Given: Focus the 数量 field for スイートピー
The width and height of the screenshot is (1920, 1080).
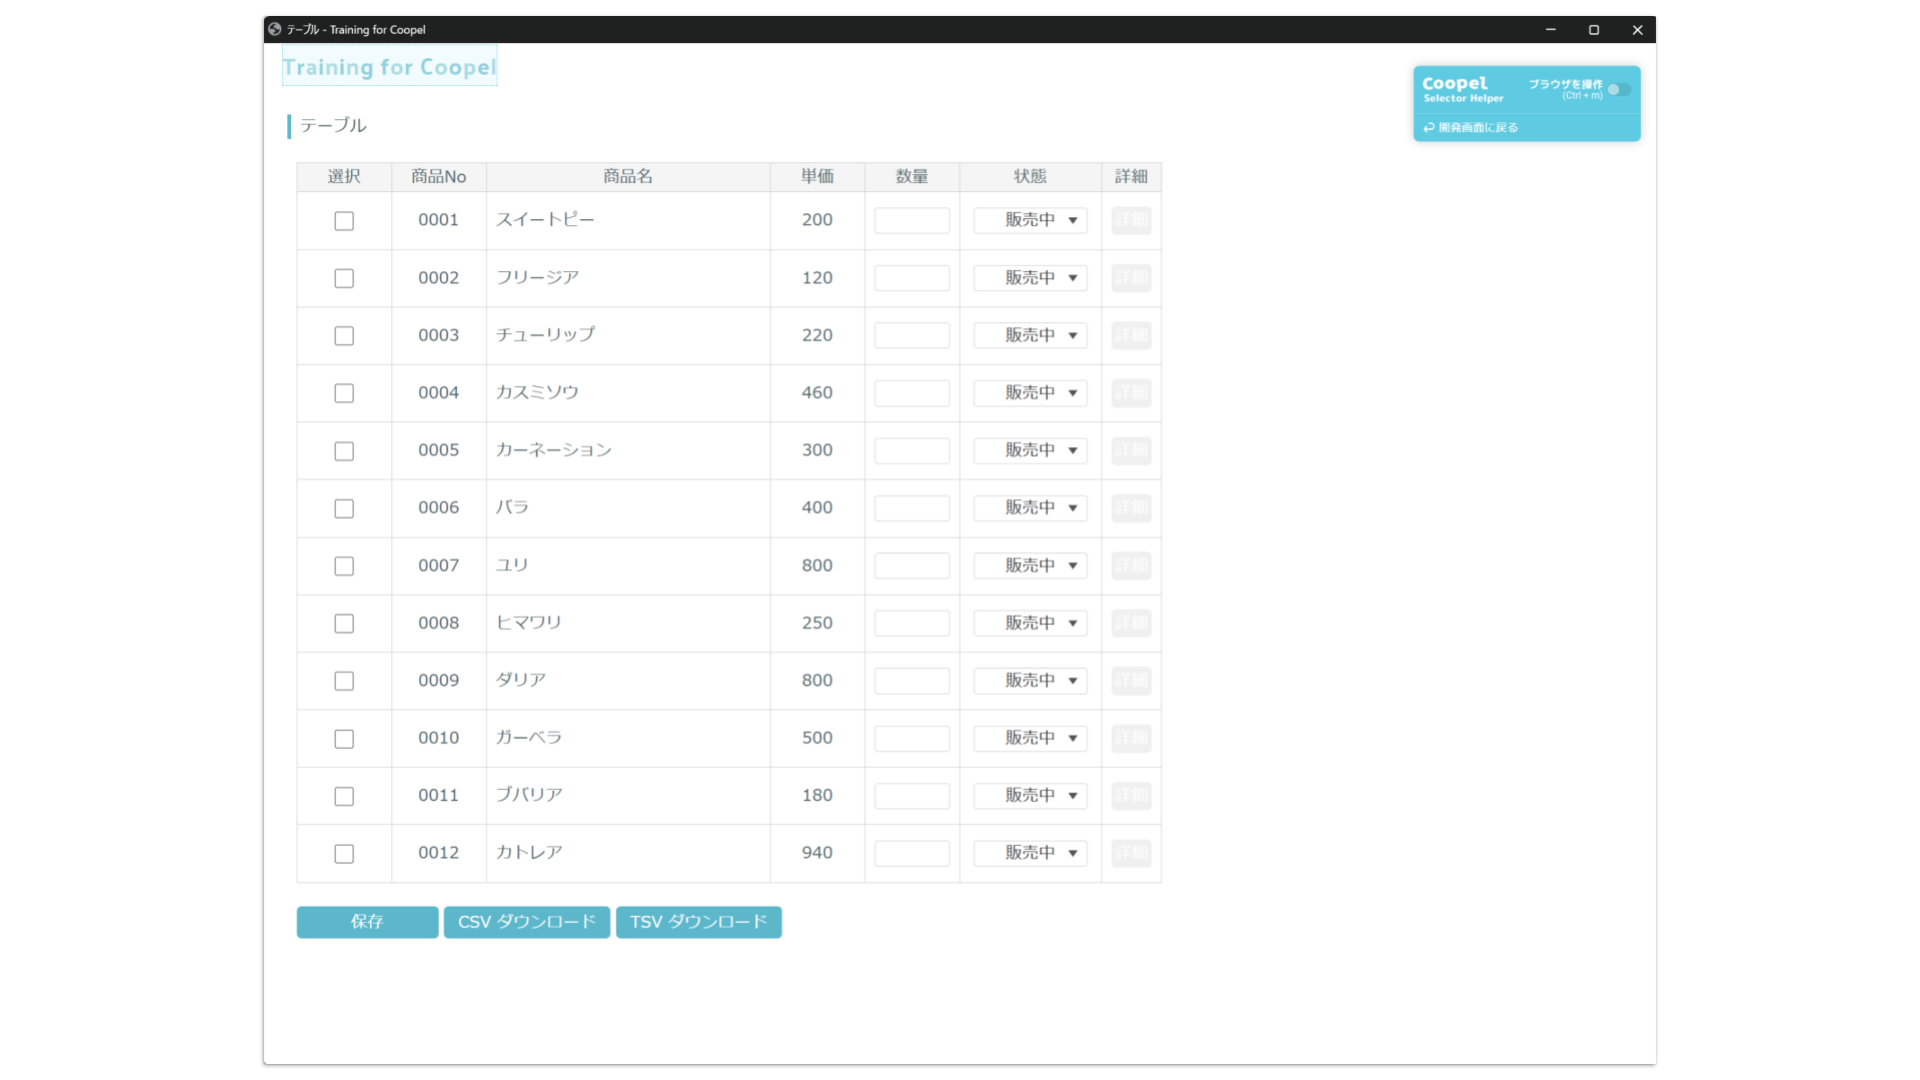Looking at the screenshot, I should pos(912,220).
